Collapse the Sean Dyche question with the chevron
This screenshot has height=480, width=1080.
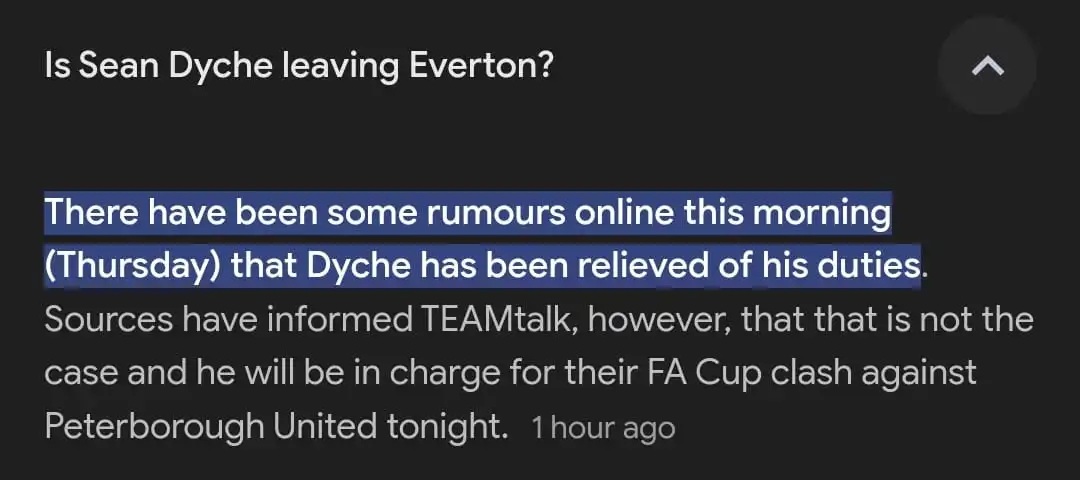(987, 67)
